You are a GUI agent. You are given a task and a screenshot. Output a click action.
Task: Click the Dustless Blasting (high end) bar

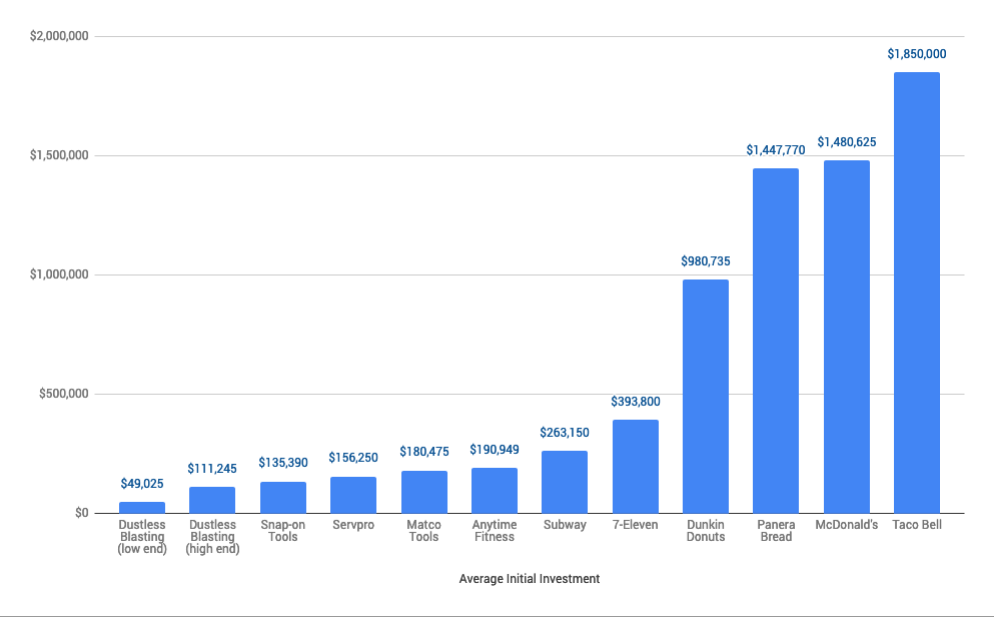[x=212, y=500]
